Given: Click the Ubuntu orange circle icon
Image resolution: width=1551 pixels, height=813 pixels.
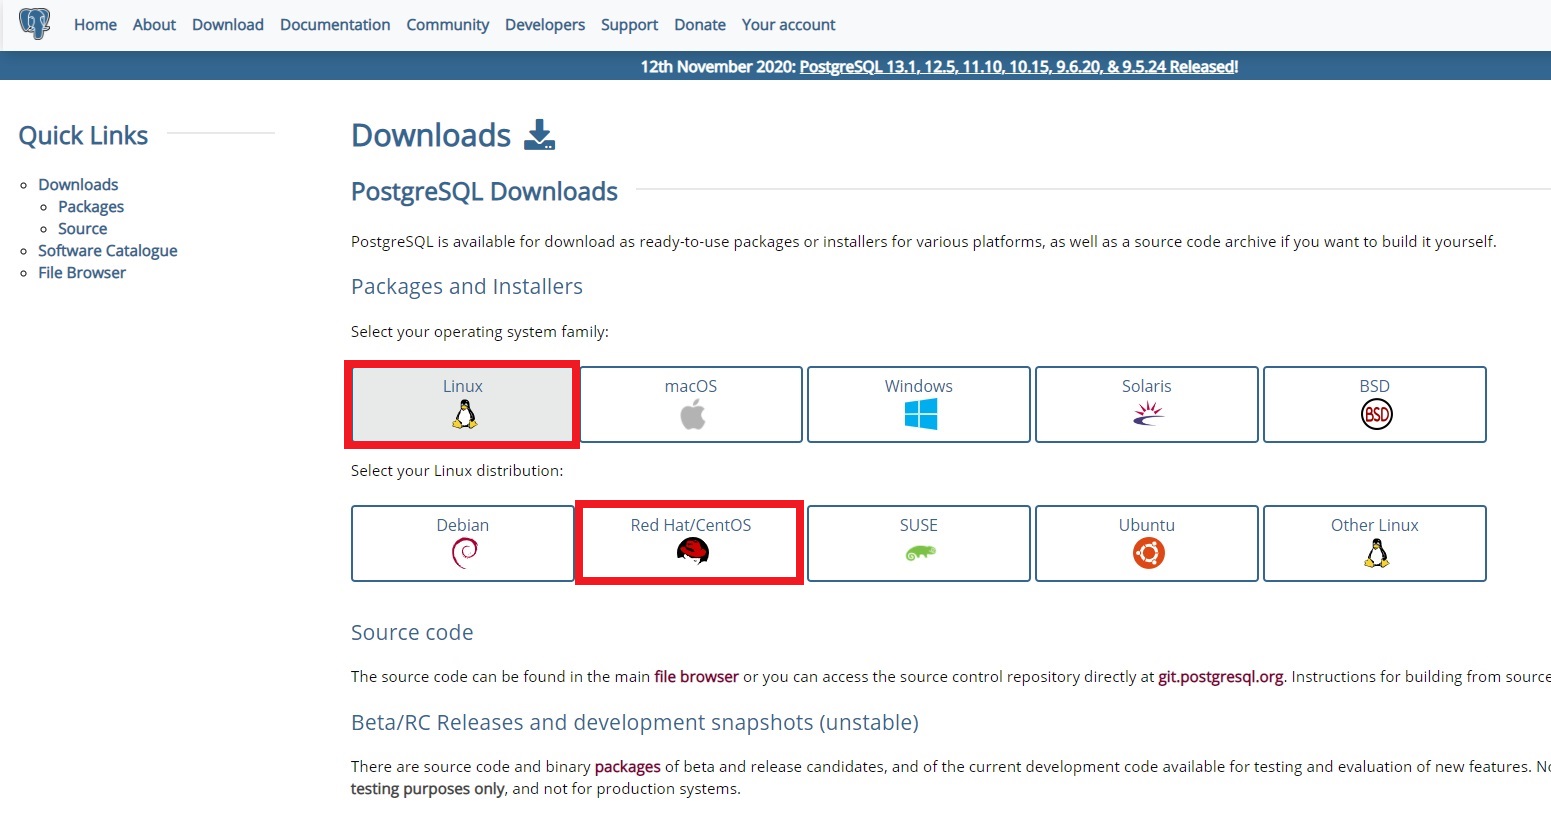Looking at the screenshot, I should (1148, 553).
